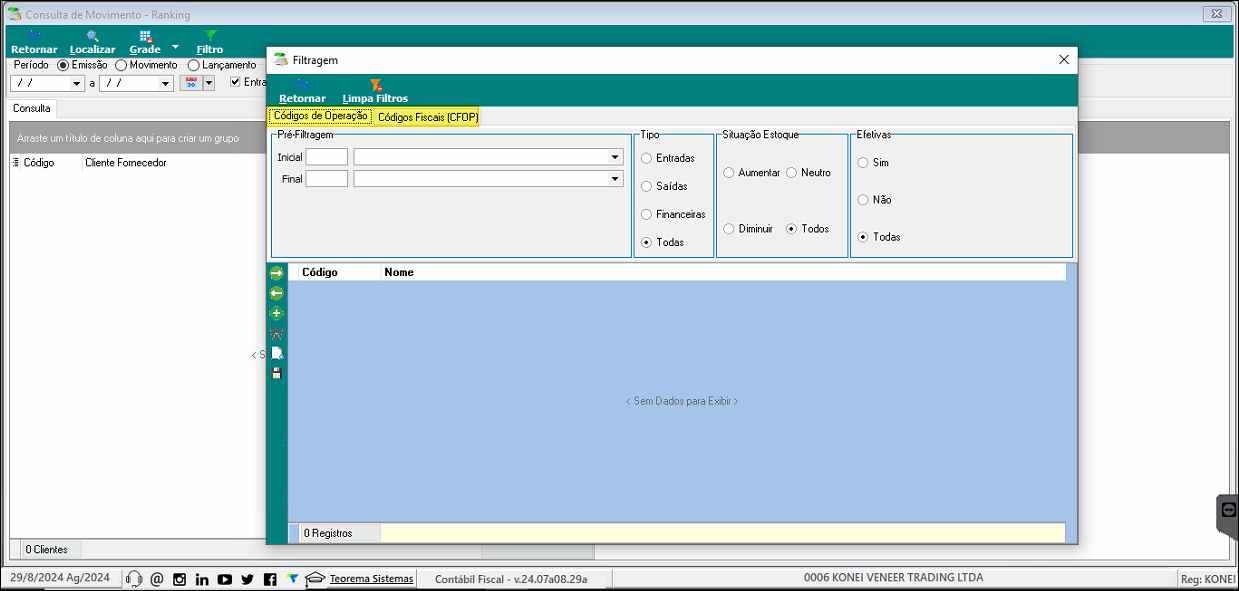Click the document load icon in sidebar

277,353
